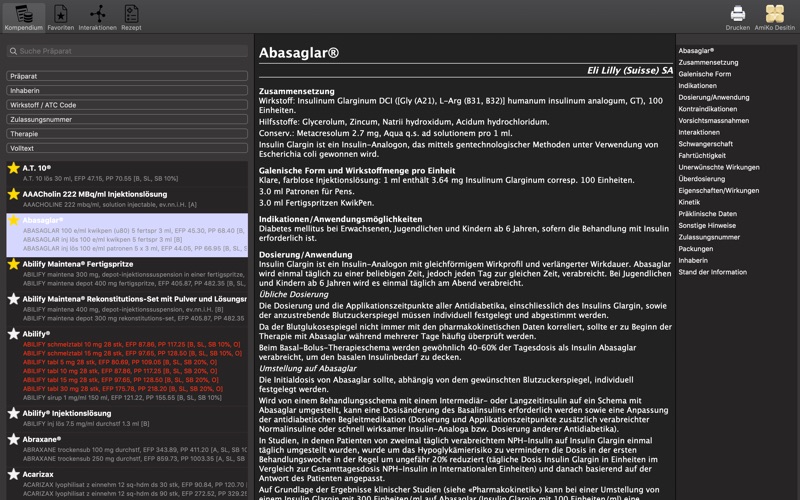This screenshot has height=500, width=800.
Task: Toggle favorite star for Abraxane
Action: click(x=14, y=439)
